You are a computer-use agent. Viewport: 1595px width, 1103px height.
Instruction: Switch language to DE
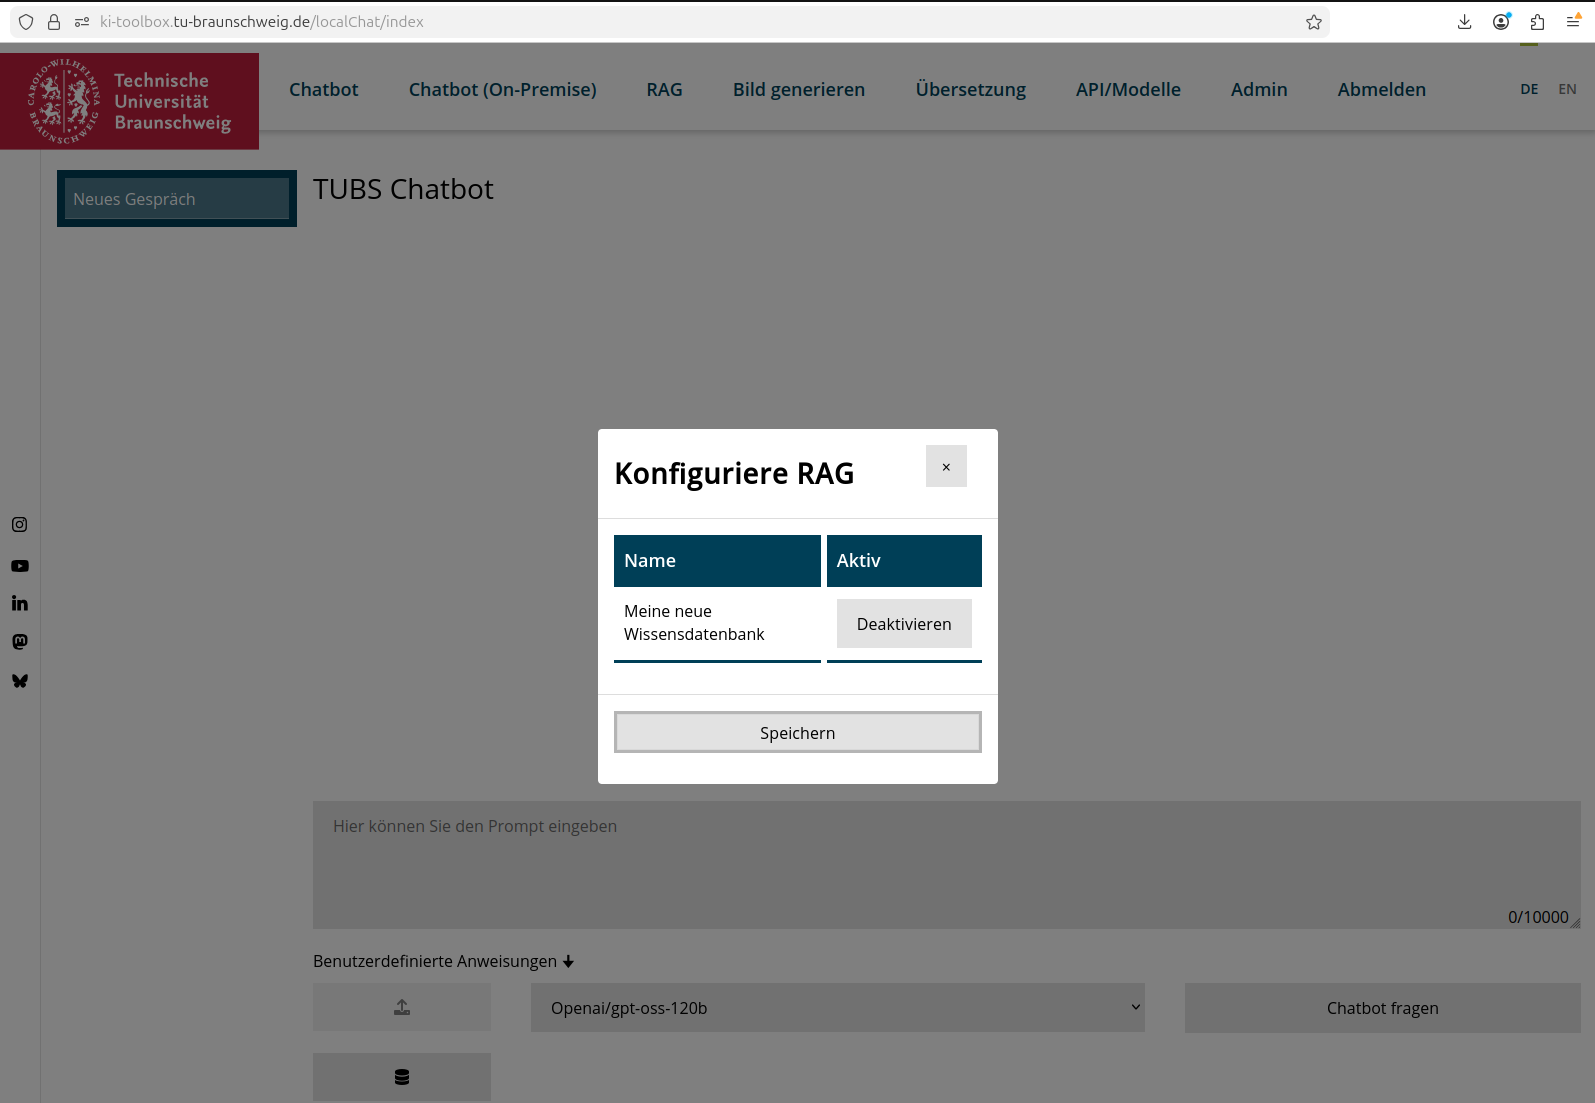[x=1529, y=89]
